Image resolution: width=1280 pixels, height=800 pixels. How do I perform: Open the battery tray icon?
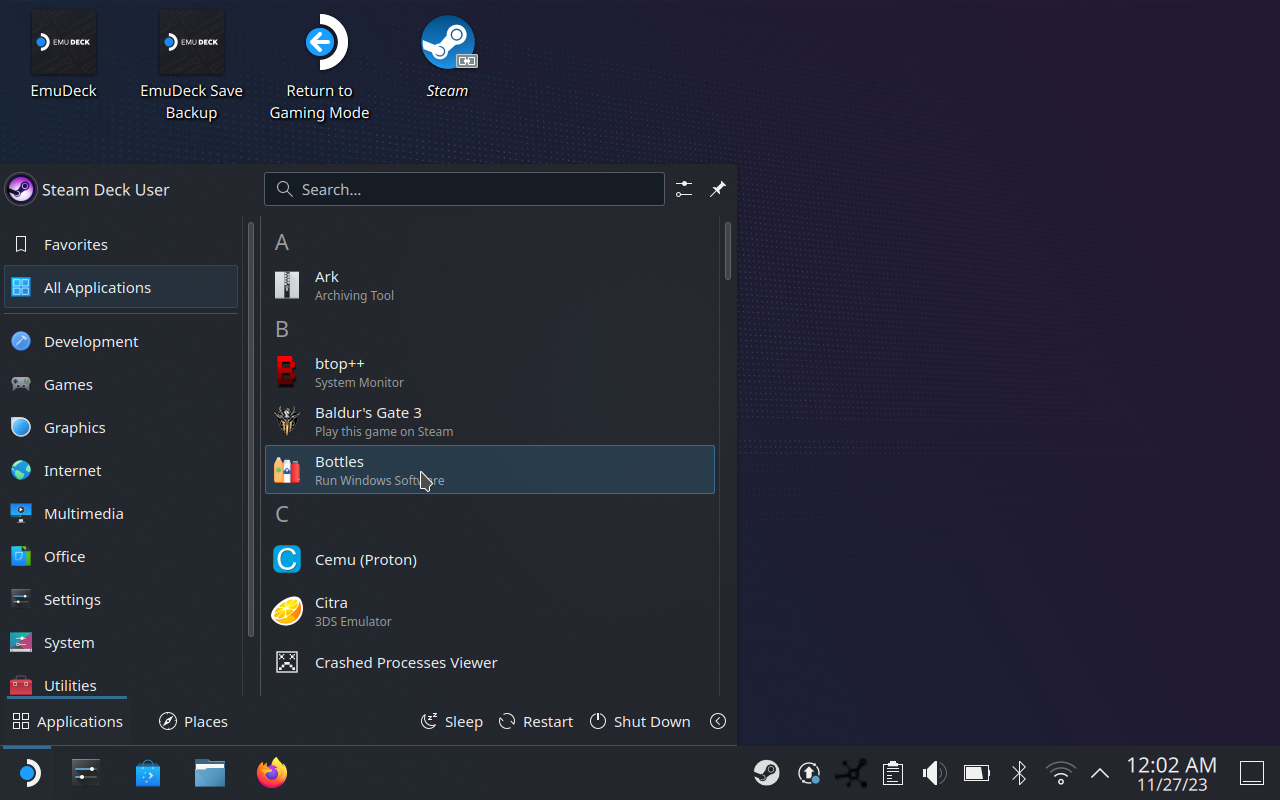pos(976,773)
